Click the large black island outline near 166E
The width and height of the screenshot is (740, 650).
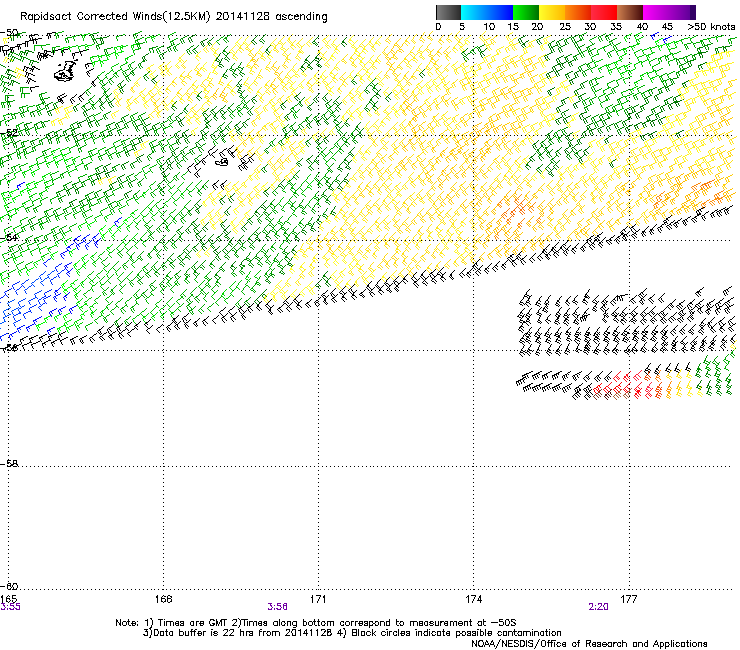65,71
